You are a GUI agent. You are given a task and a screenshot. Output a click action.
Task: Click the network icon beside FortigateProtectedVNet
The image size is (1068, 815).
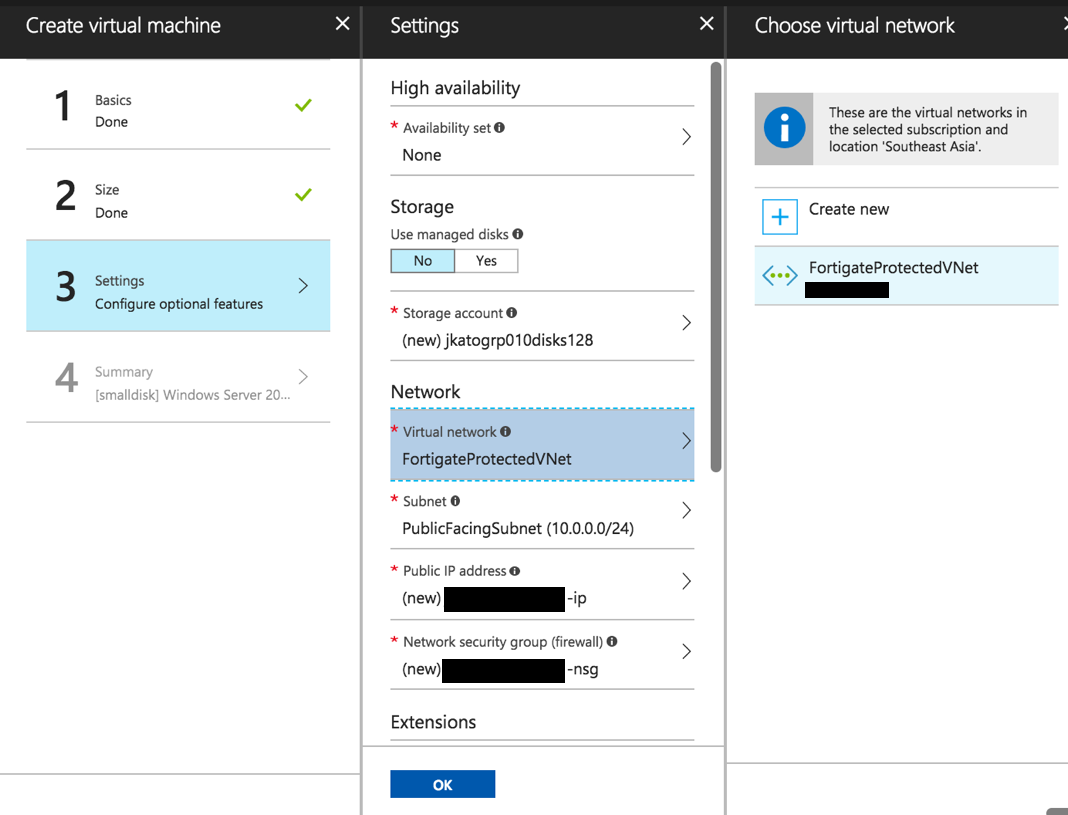[x=779, y=277]
